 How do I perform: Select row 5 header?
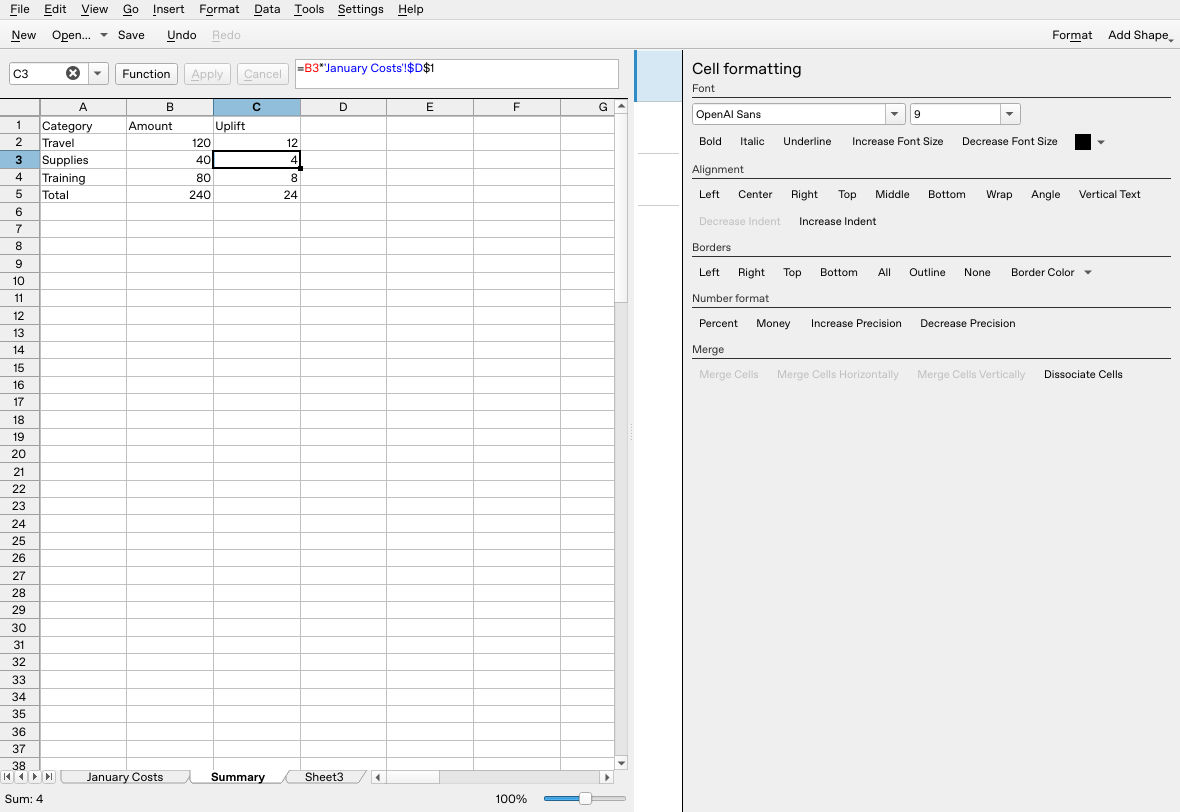coord(19,194)
